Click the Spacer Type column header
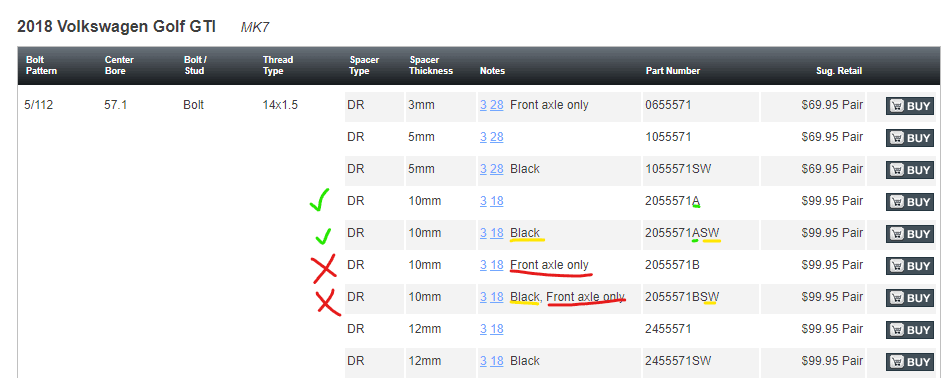This screenshot has width=949, height=378. point(364,65)
